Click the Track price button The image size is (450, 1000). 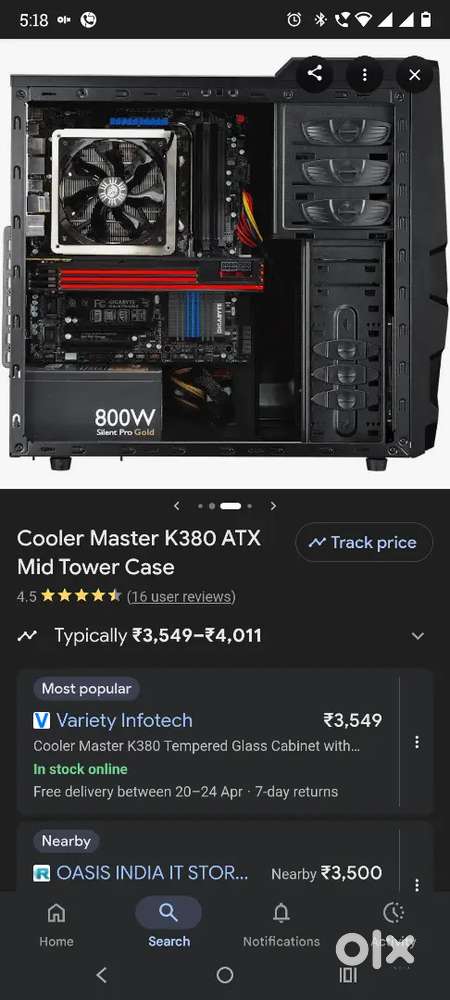tap(364, 542)
